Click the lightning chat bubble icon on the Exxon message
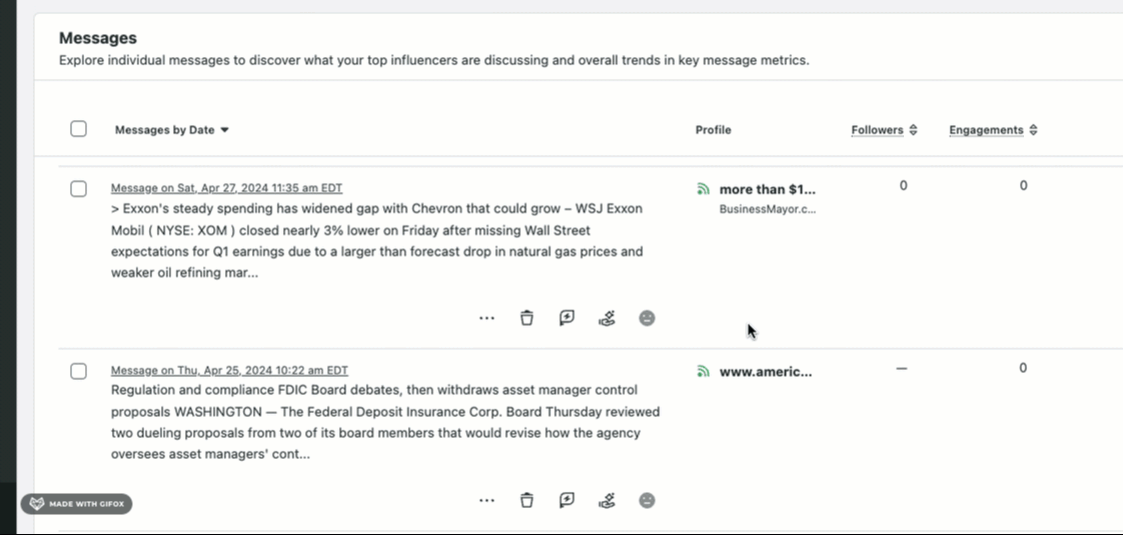The image size is (1123, 535). click(x=567, y=318)
